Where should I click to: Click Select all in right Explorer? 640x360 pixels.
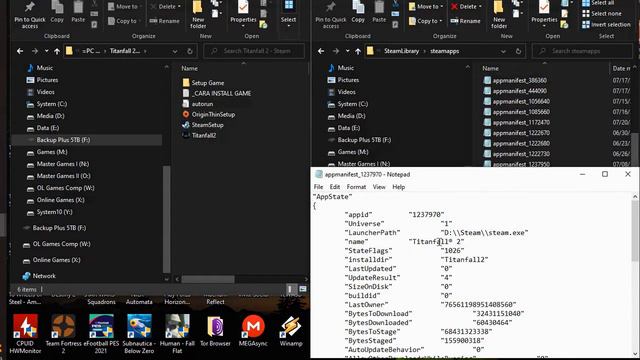[598, 3]
